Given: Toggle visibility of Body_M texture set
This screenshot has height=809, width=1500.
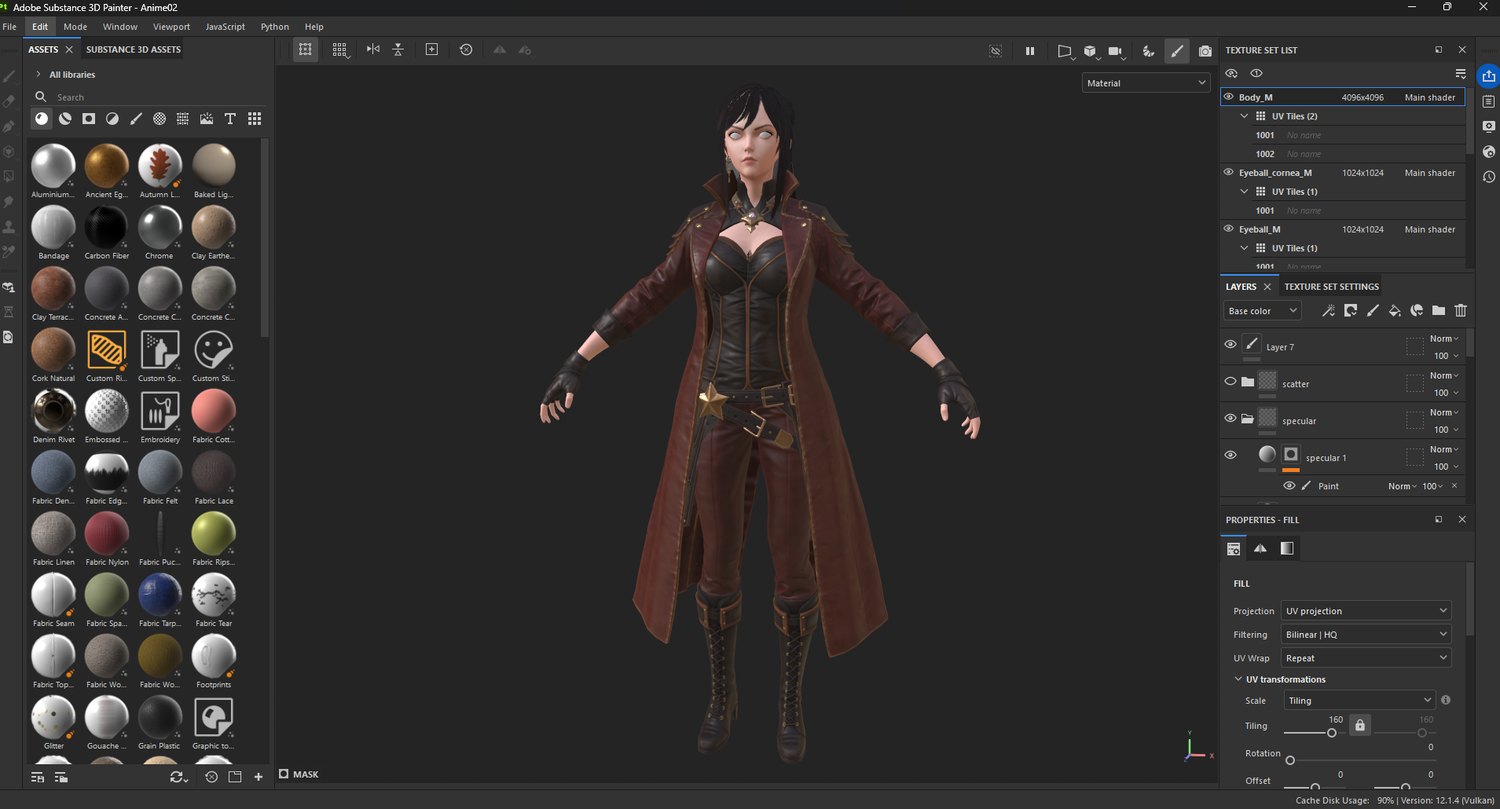Looking at the screenshot, I should click(x=1229, y=97).
